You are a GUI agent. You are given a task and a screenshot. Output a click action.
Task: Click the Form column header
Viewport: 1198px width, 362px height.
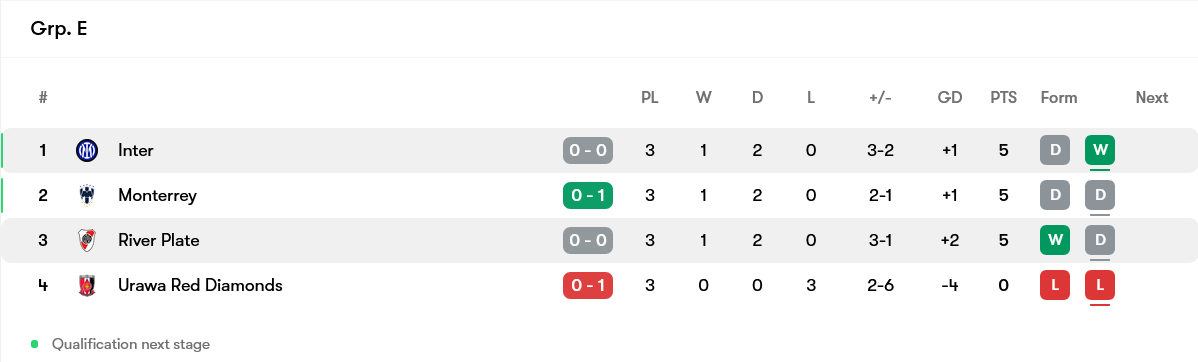pos(1059,98)
